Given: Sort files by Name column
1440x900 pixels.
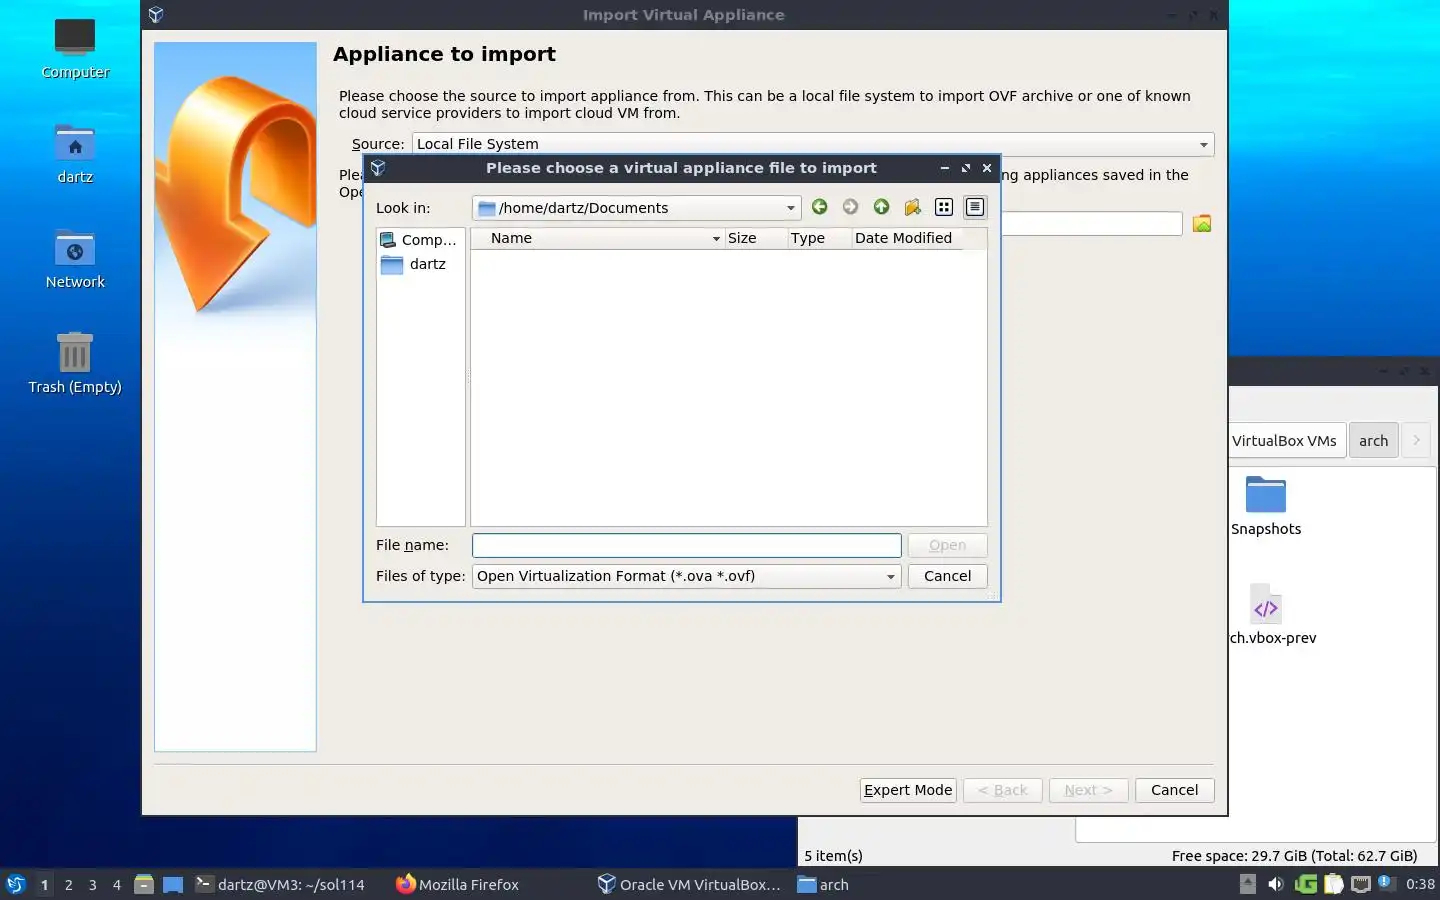Looking at the screenshot, I should tap(597, 238).
